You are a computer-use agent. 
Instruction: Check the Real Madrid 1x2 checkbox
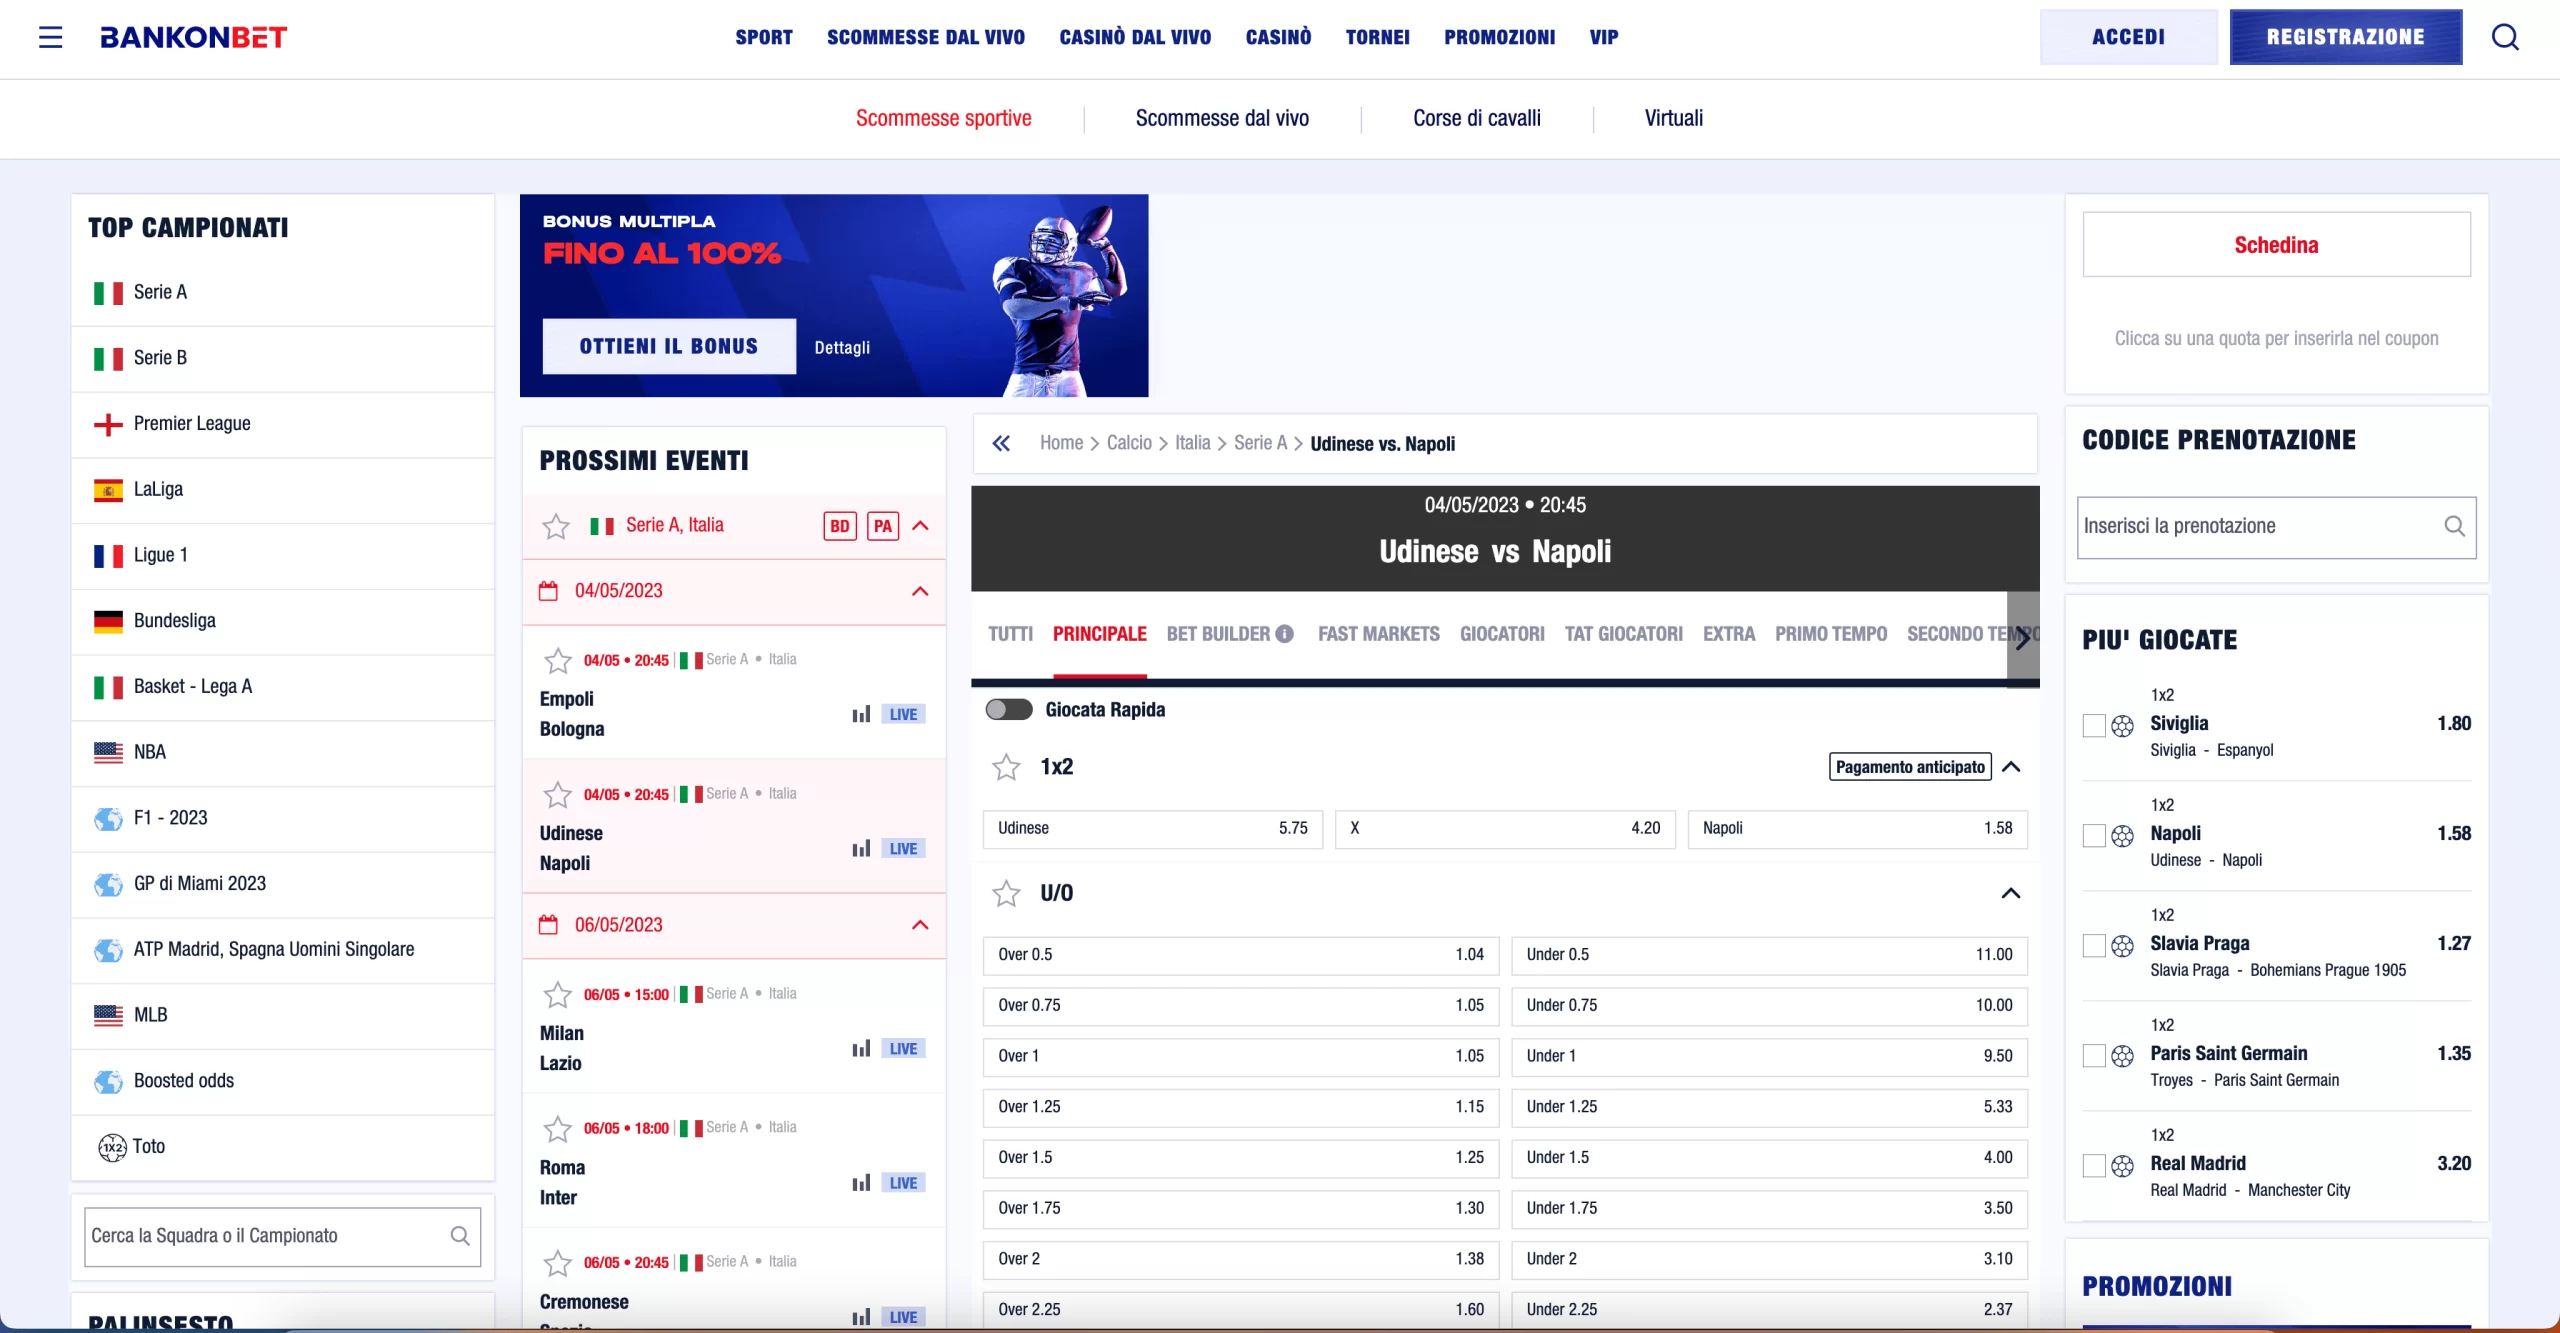[x=2094, y=1165]
